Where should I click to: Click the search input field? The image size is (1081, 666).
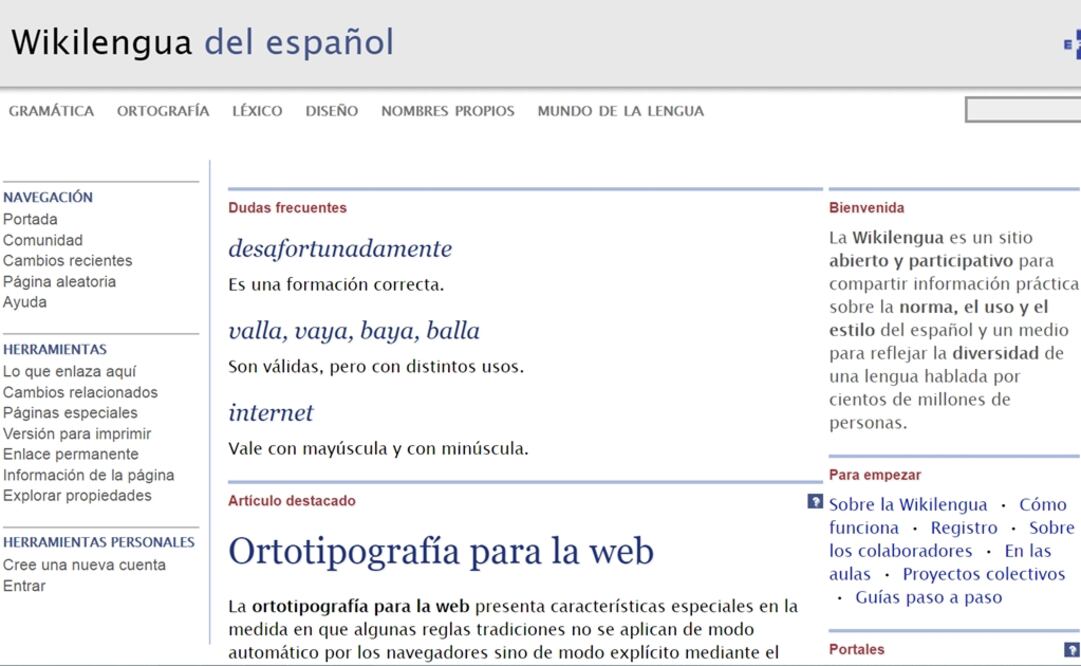(x=1023, y=110)
